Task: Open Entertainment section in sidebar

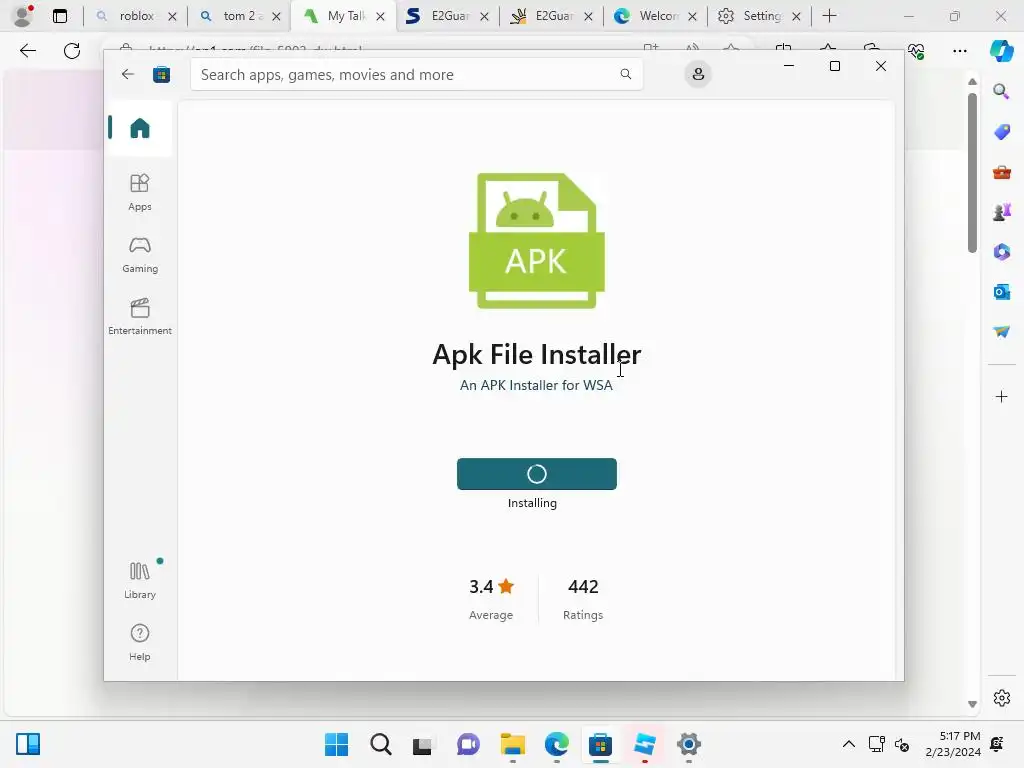Action: coord(139,317)
